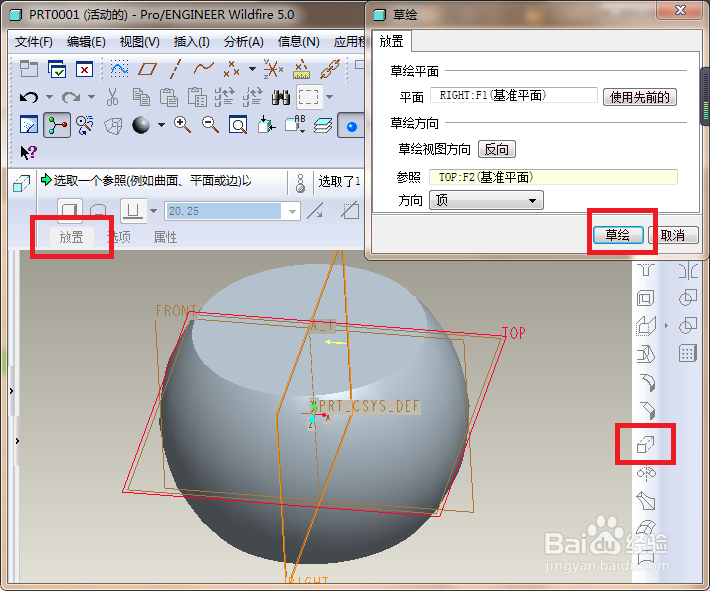The width and height of the screenshot is (710, 591).
Task: Click the shell tool icon in right toolbar
Action: pos(645,298)
